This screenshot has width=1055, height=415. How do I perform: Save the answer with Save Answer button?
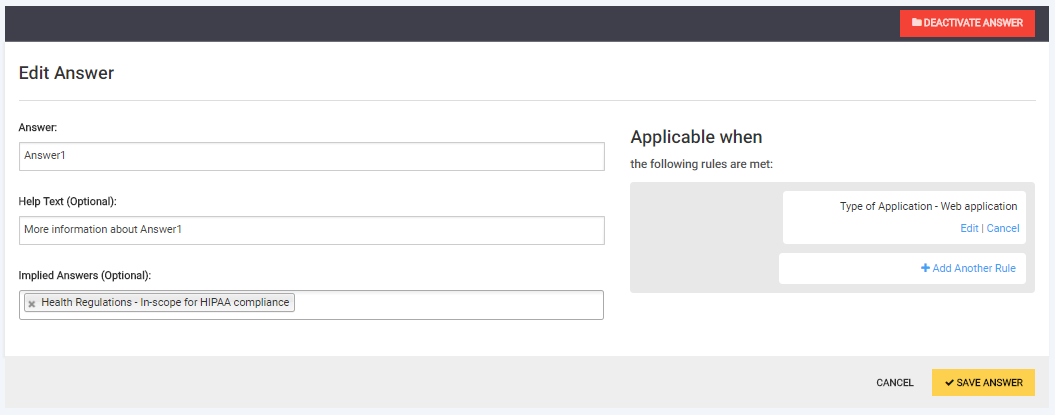[x=983, y=383]
